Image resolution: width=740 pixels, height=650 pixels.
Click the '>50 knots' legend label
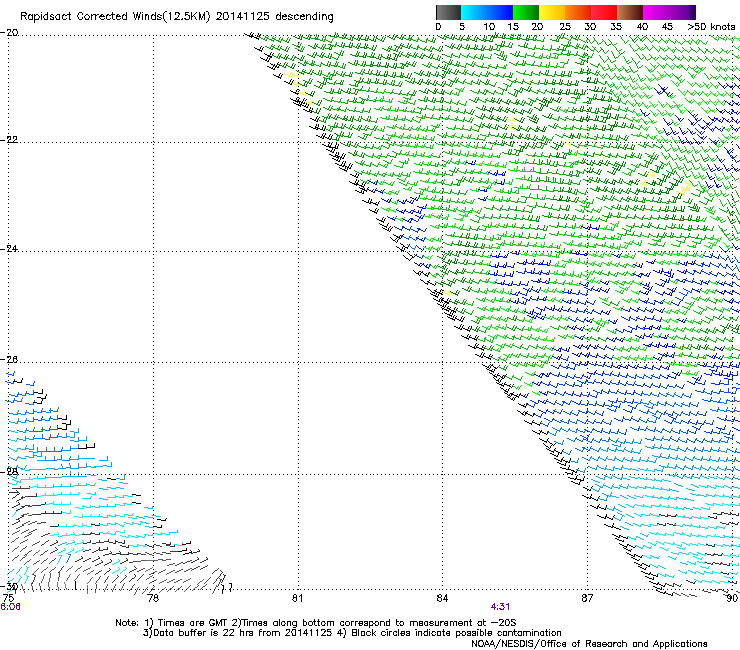coord(711,27)
